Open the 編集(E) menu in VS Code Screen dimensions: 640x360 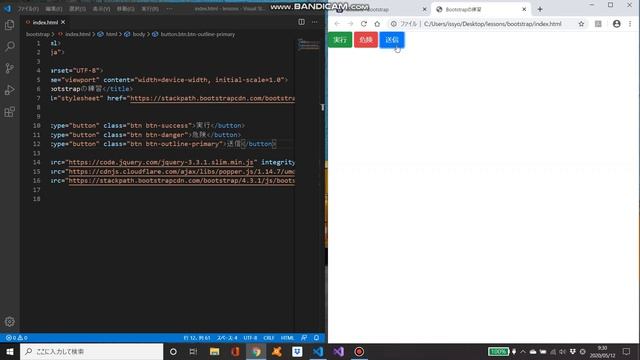click(x=53, y=9)
